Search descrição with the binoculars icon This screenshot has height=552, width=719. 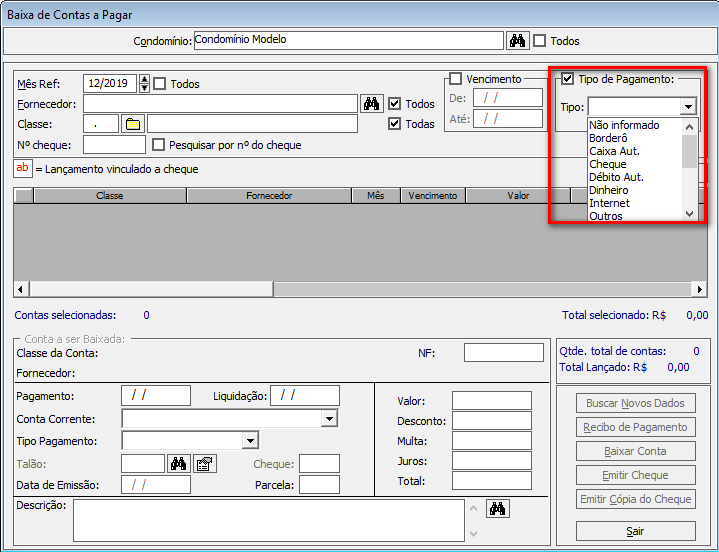[x=498, y=508]
